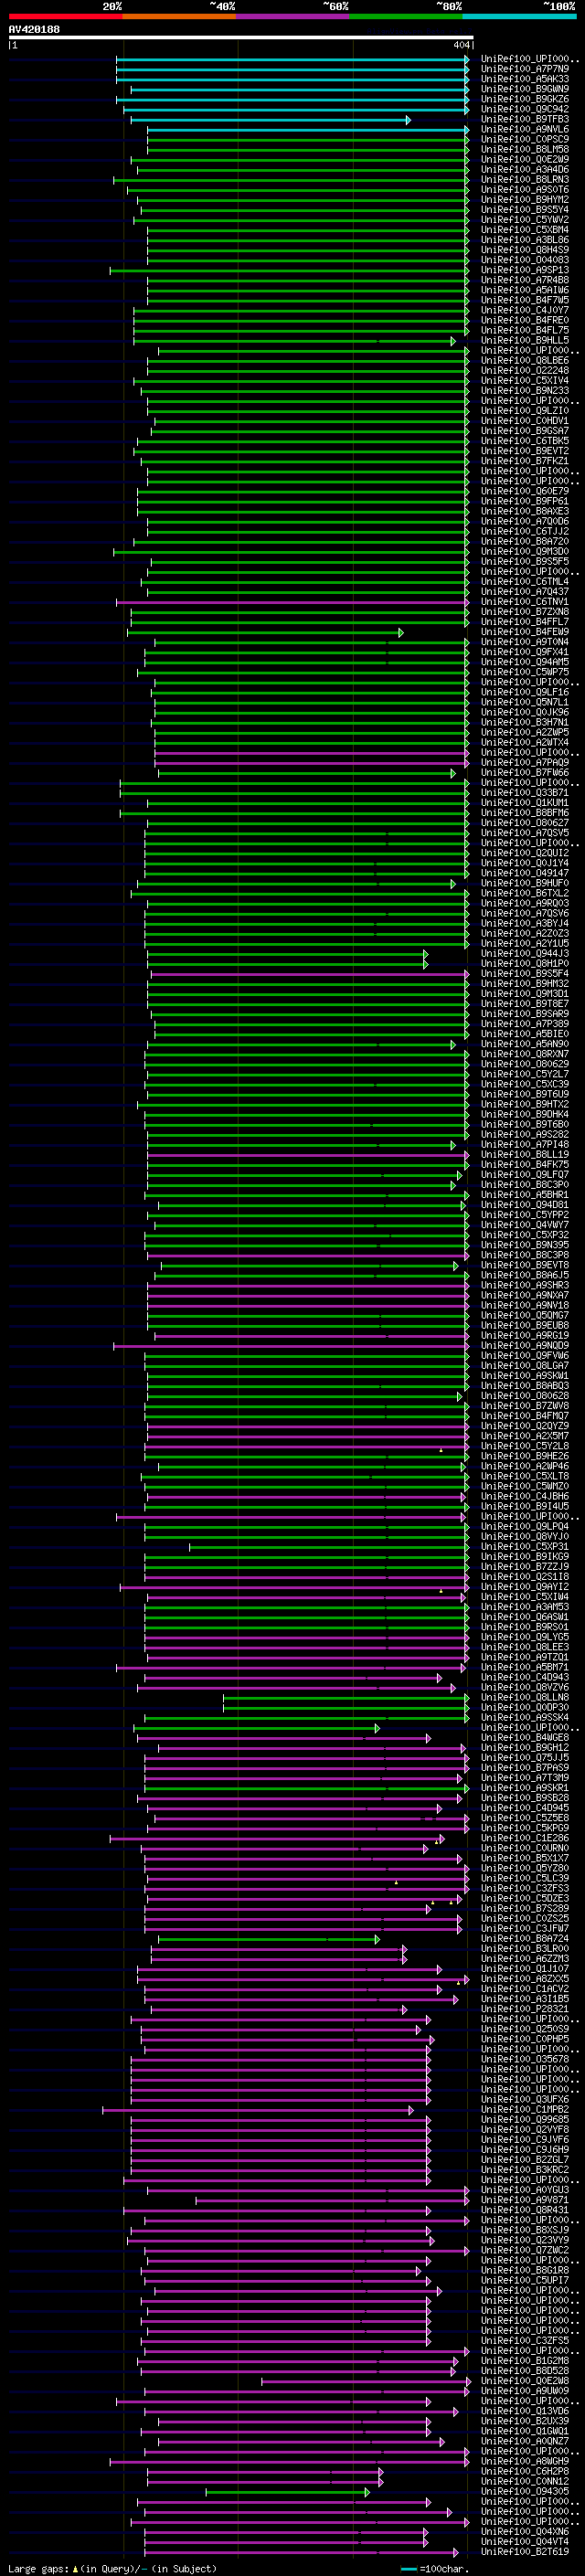Screen dimensions: 585x2576
Task: Click hit label UniRef100_A9SHR3
Action: [x=525, y=1285]
